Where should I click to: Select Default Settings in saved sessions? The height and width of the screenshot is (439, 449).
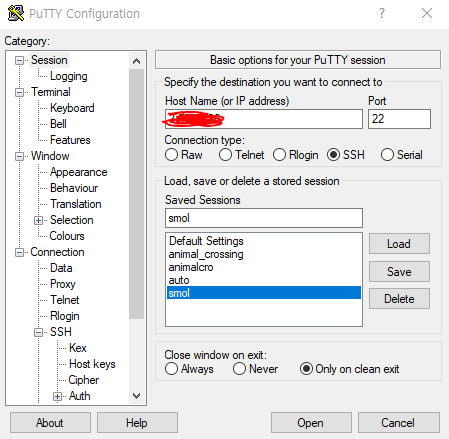click(264, 241)
